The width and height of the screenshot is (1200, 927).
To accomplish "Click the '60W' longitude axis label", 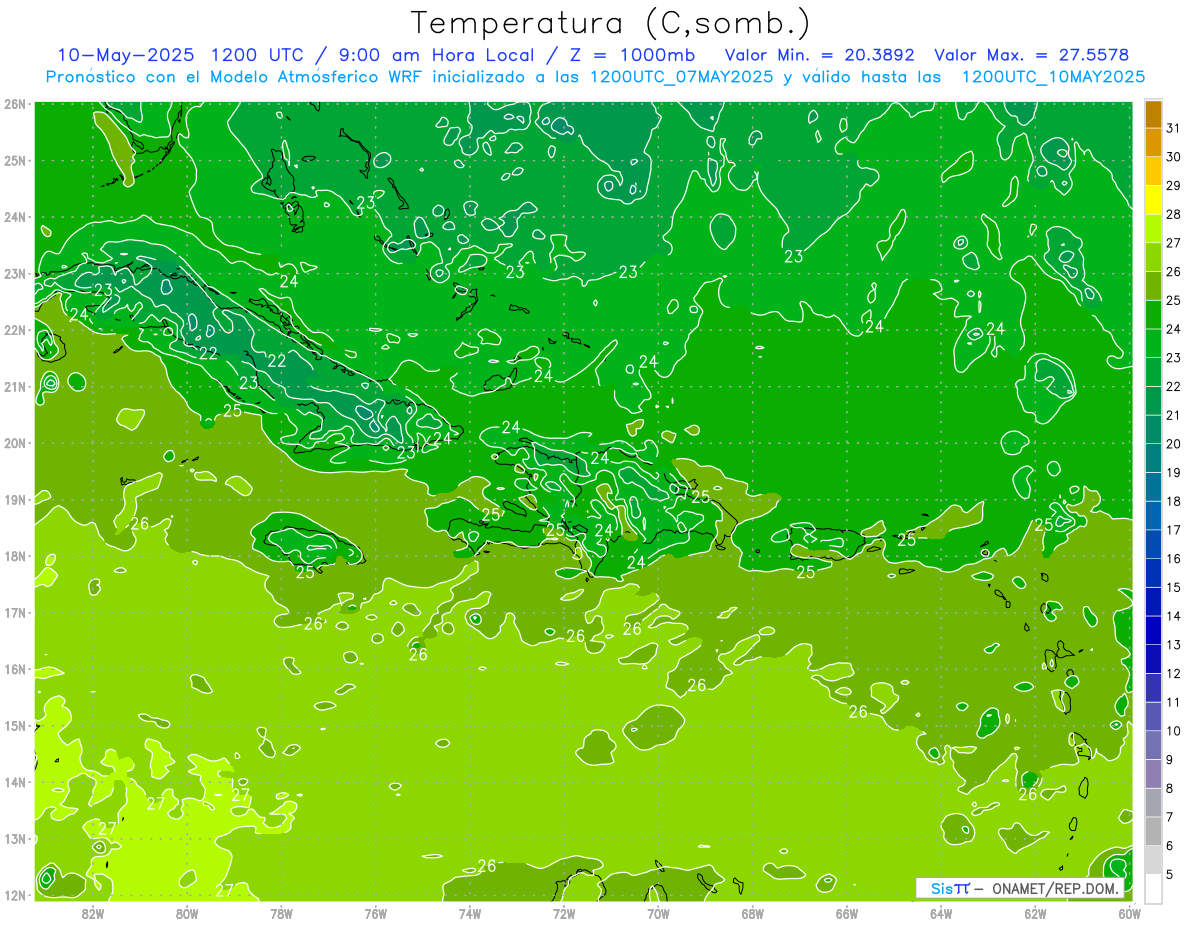I will pyautogui.click(x=1130, y=913).
